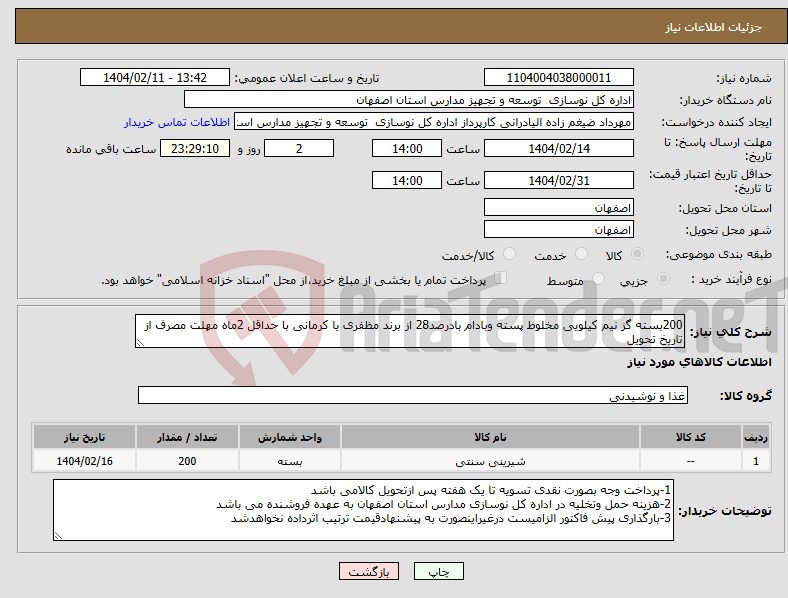
Task: Click the delivery city field اصفهان
Action: point(558,230)
